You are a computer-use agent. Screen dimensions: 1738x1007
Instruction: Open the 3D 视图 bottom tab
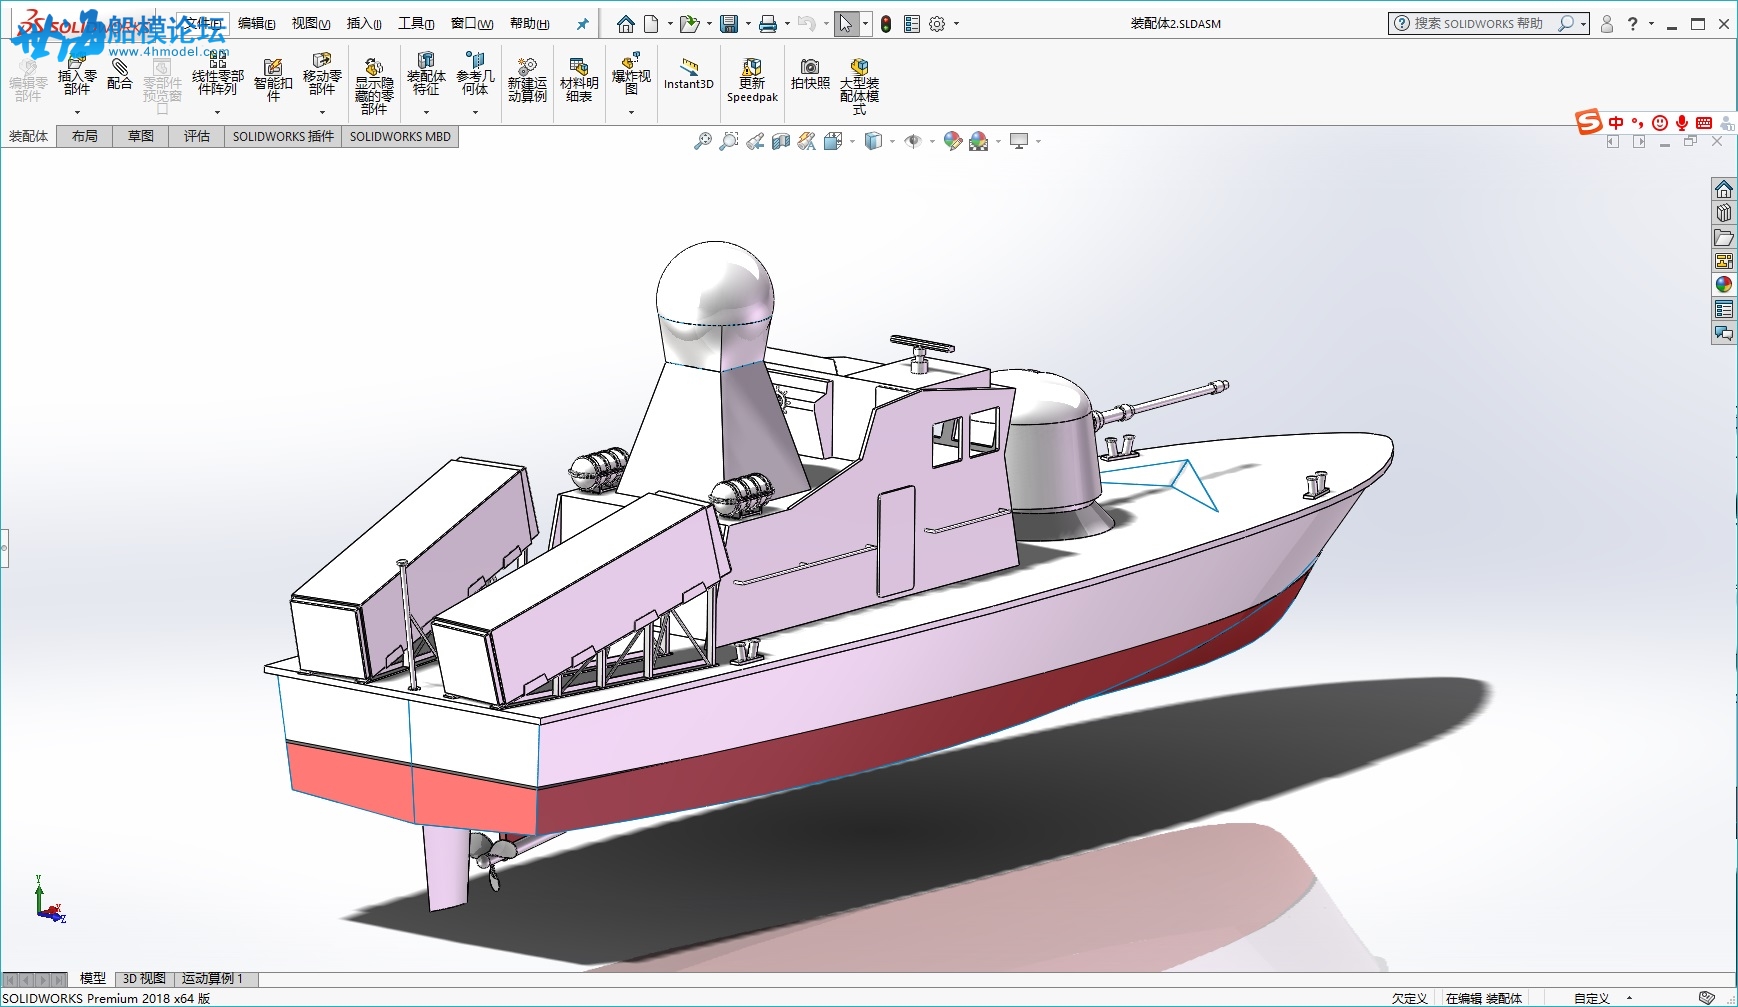[145, 979]
